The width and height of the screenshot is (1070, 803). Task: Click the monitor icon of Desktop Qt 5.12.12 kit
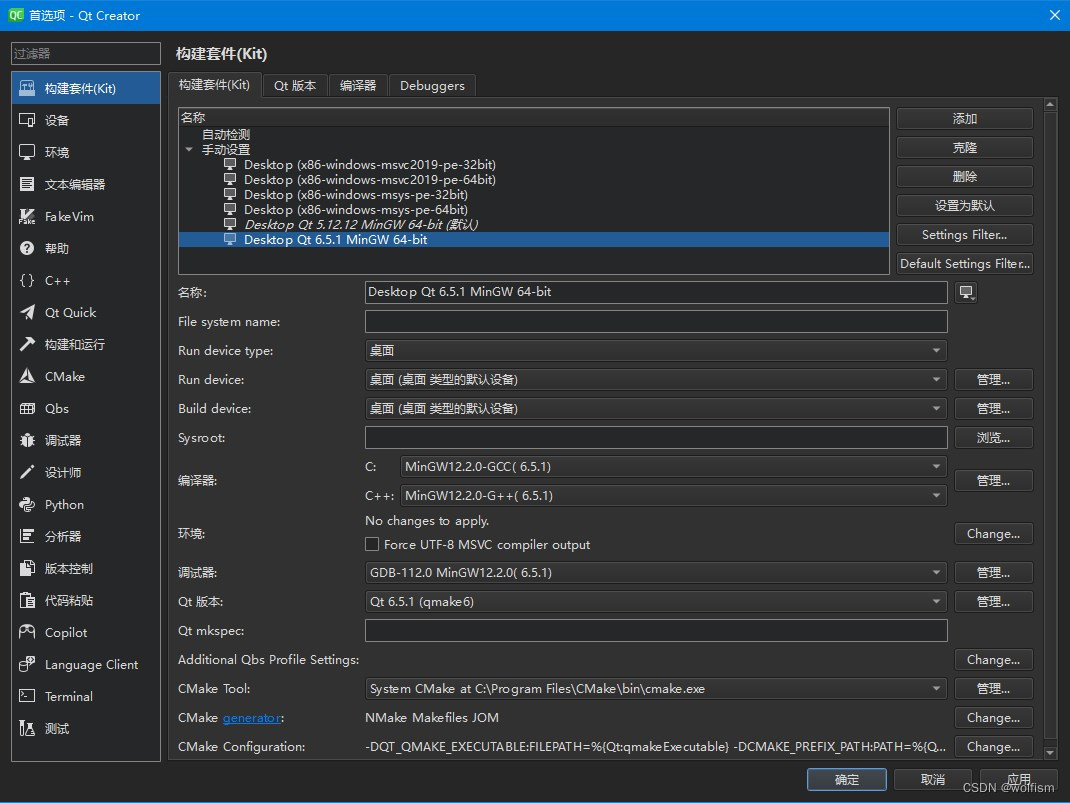pyautogui.click(x=230, y=224)
